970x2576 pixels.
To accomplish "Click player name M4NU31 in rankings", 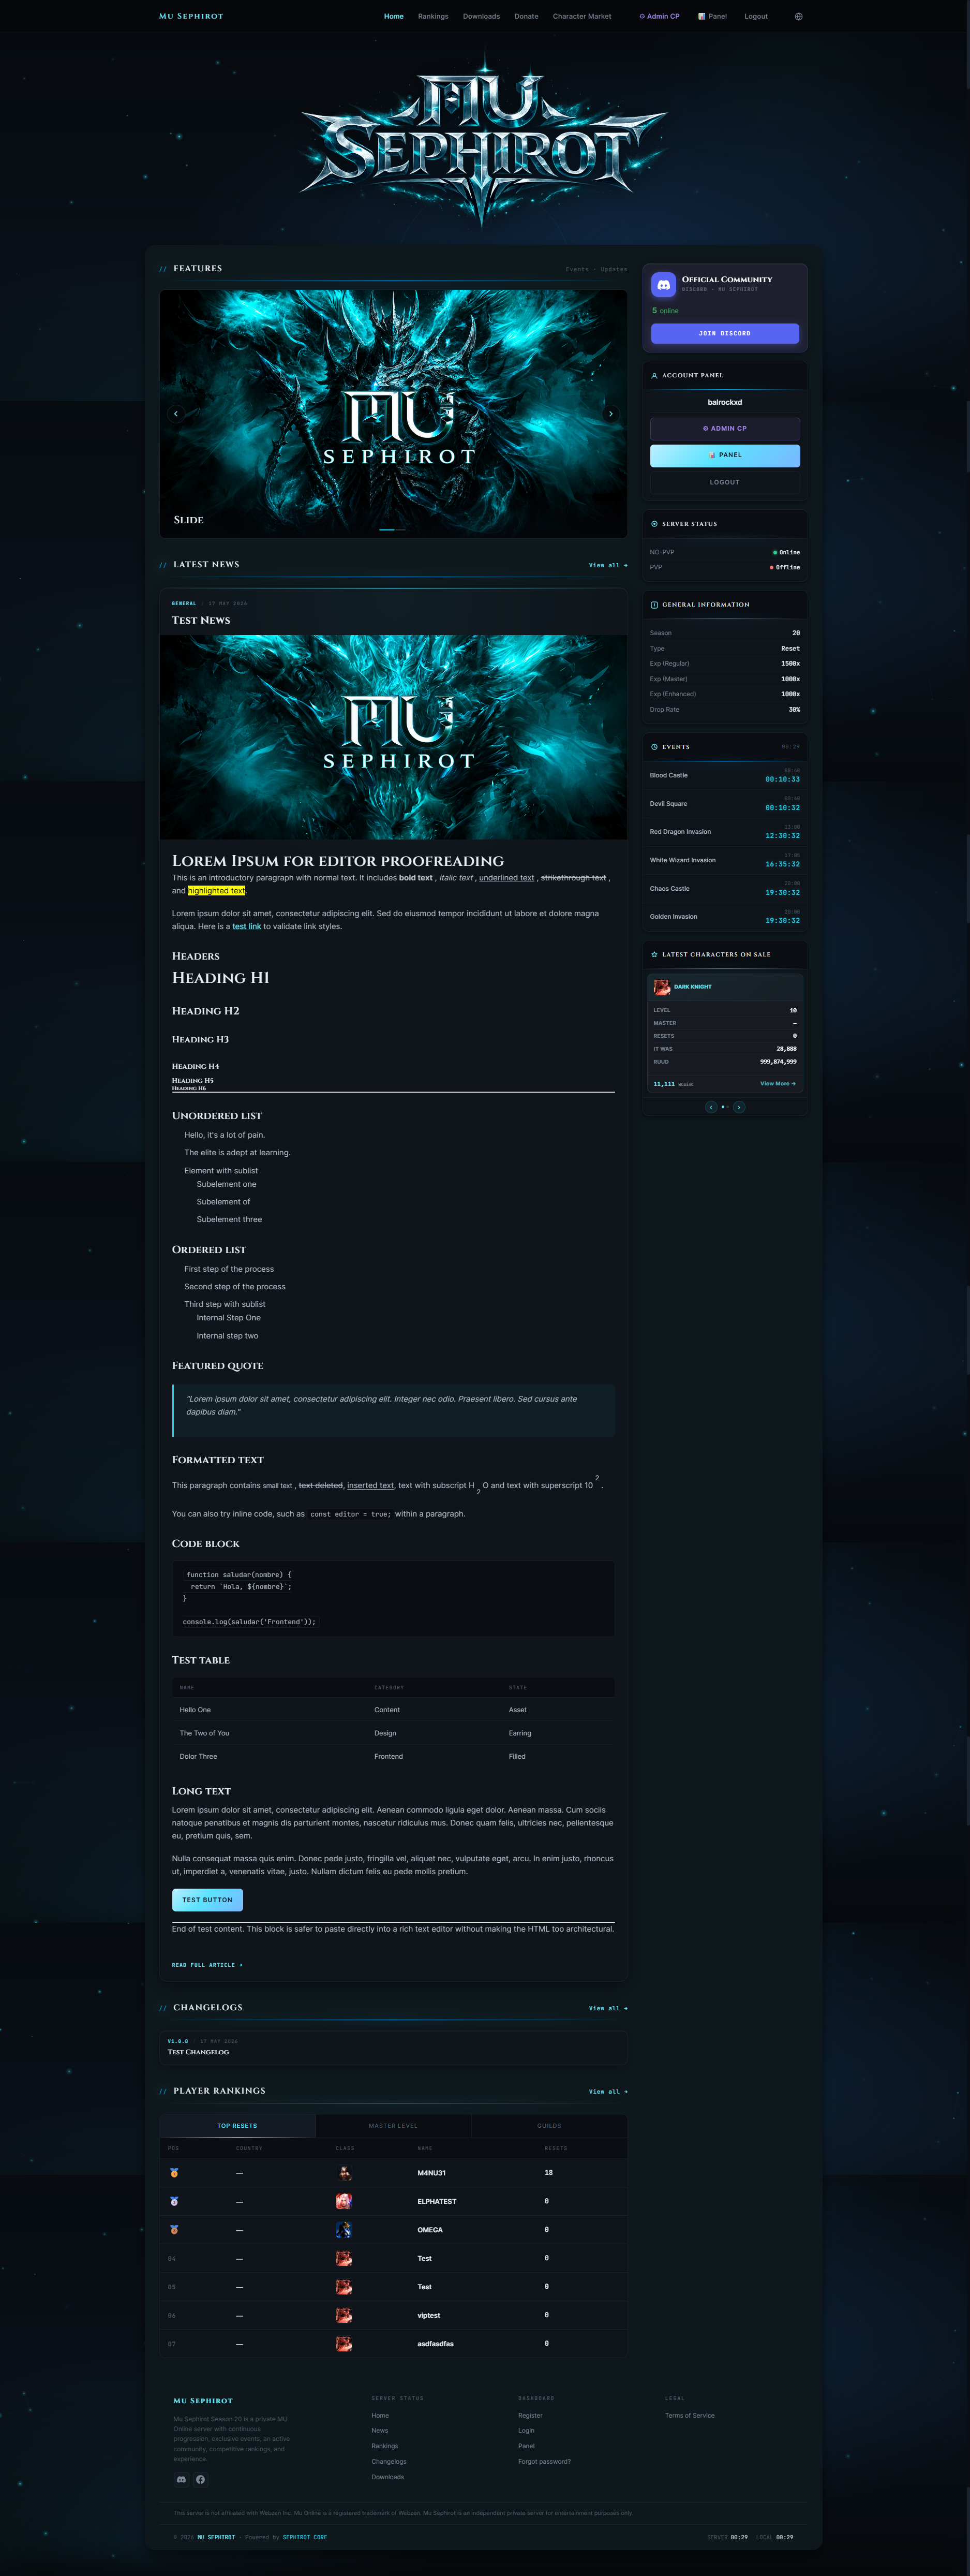I will click(x=432, y=2173).
